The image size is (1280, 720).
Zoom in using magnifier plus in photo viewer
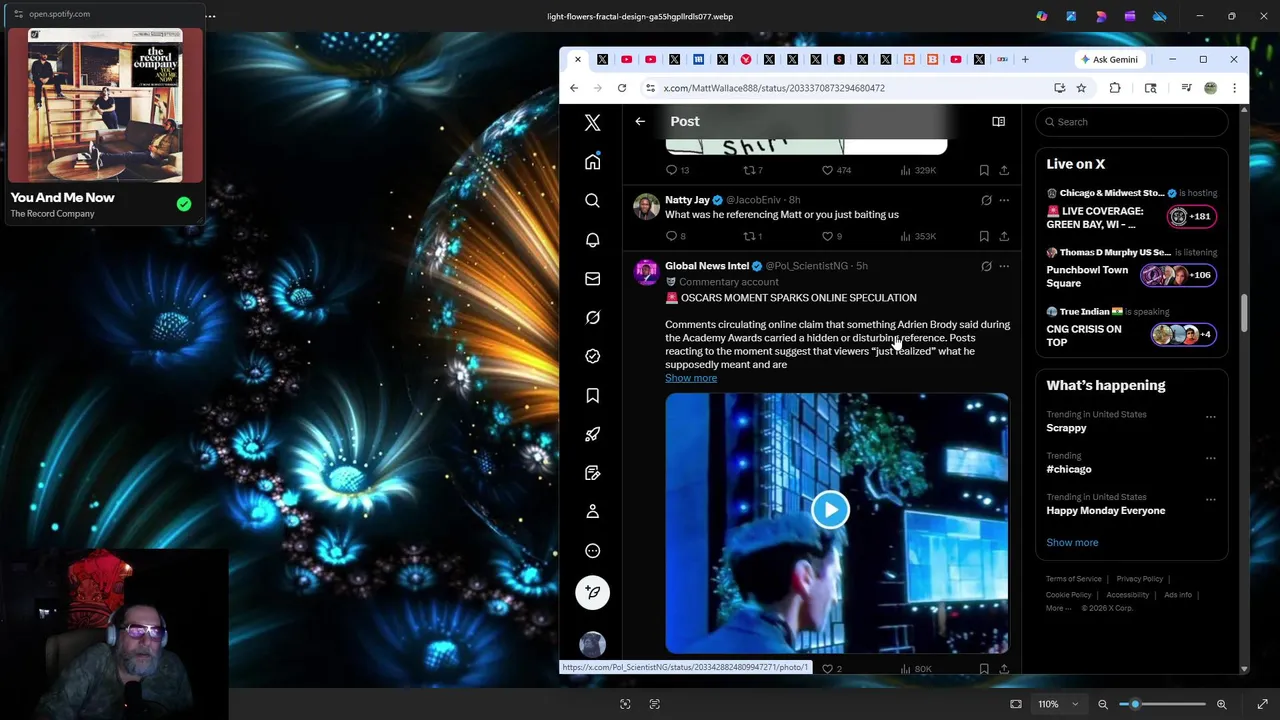click(x=1221, y=704)
